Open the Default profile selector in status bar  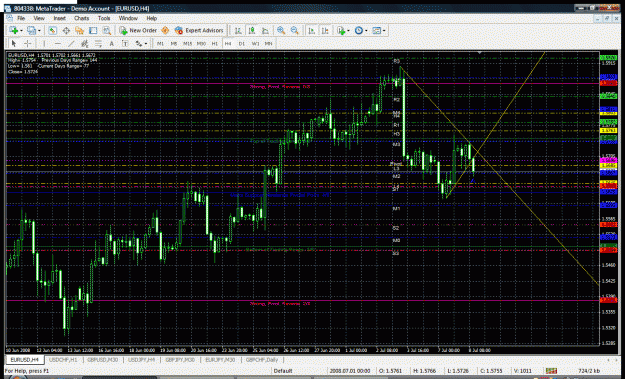[283, 371]
